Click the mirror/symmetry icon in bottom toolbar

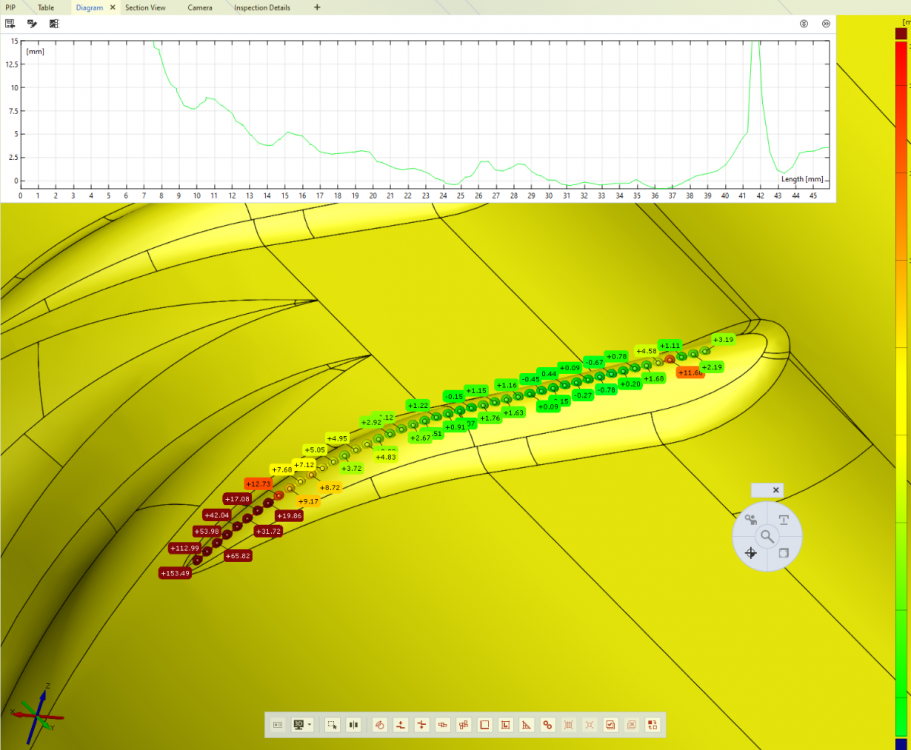click(x=353, y=724)
